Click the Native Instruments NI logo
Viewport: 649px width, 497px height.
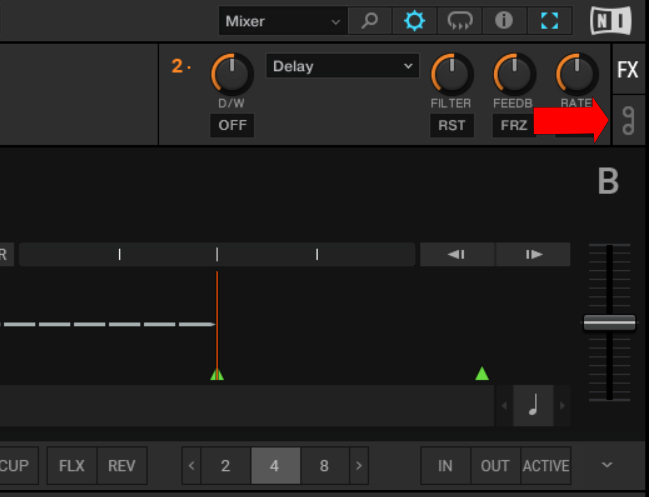(611, 20)
